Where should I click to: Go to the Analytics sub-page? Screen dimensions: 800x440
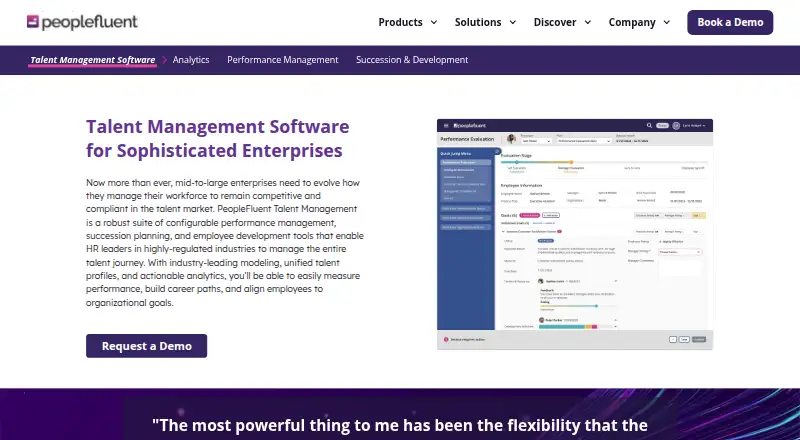pos(191,60)
